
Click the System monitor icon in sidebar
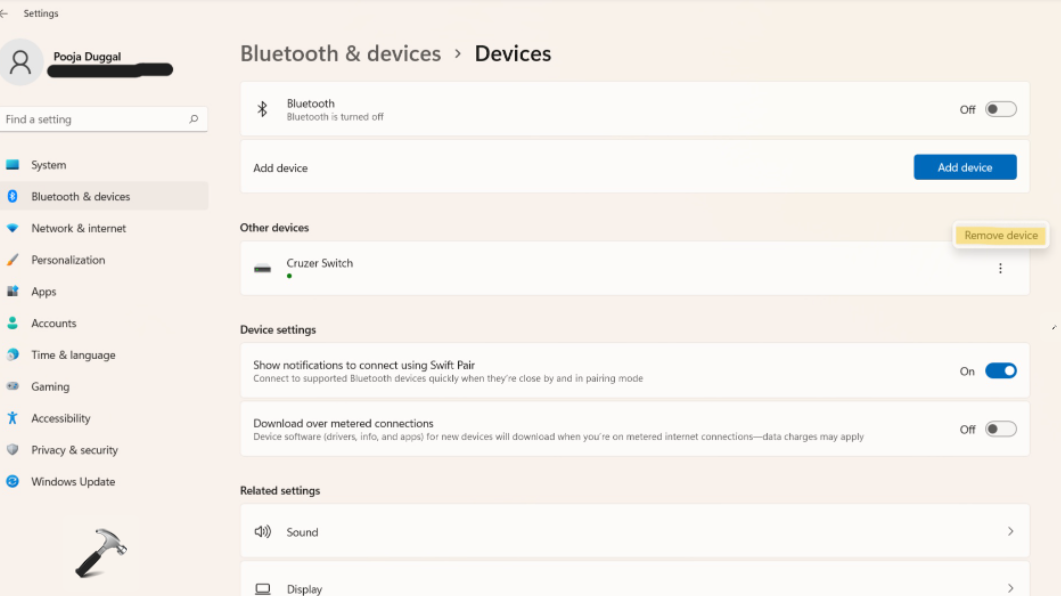(x=13, y=165)
